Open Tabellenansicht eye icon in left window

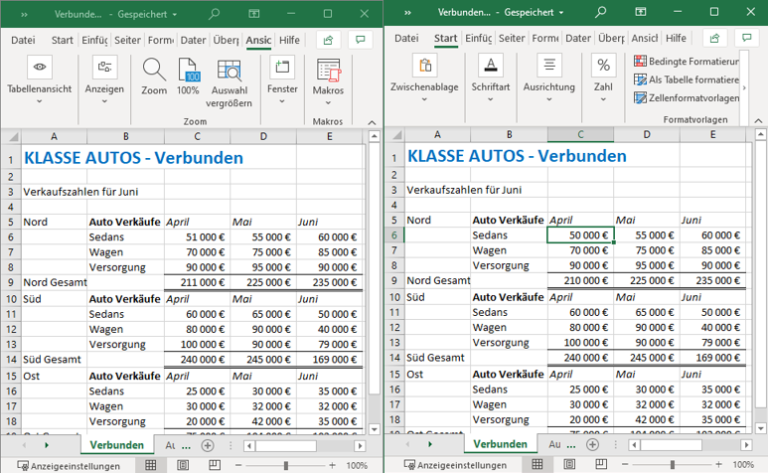[x=40, y=67]
